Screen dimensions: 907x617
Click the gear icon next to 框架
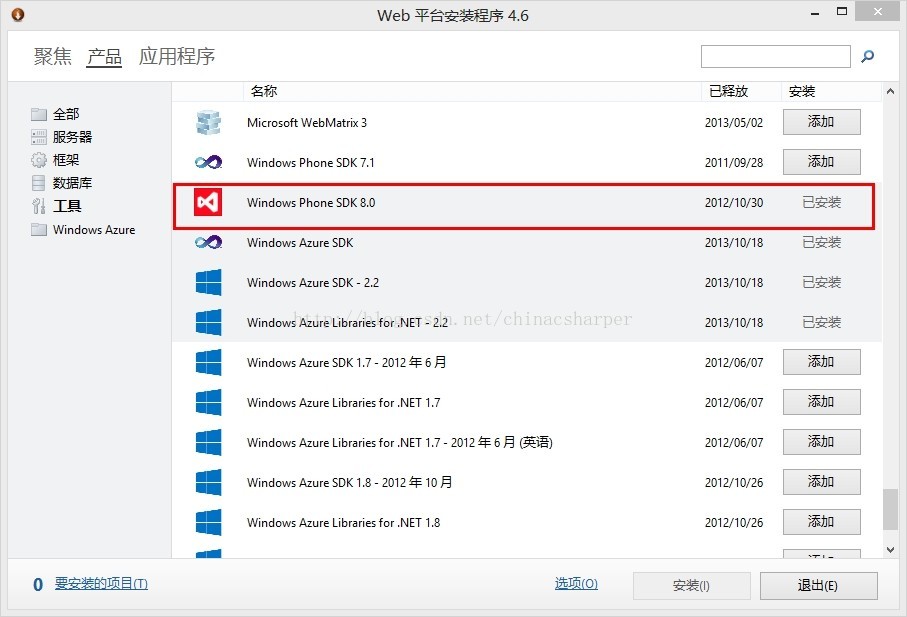pyautogui.click(x=39, y=160)
